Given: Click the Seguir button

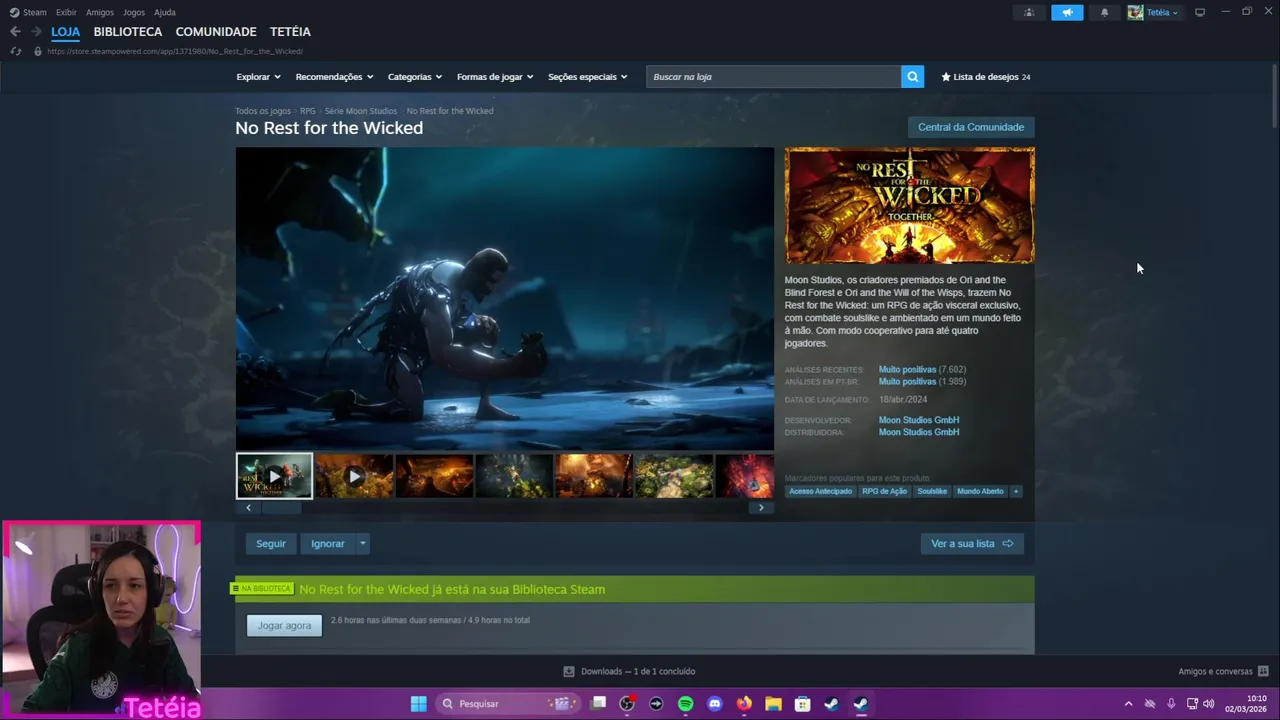Looking at the screenshot, I should point(271,544).
